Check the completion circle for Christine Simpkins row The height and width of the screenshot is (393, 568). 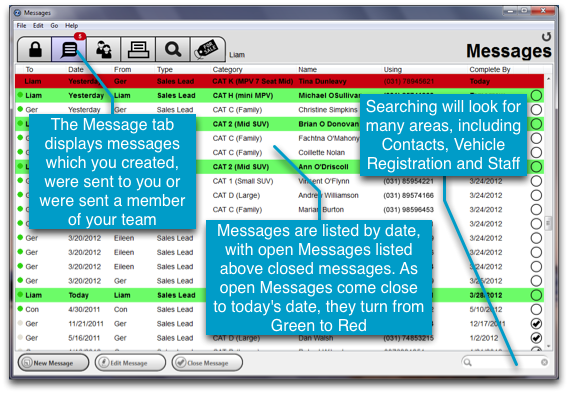[536, 110]
